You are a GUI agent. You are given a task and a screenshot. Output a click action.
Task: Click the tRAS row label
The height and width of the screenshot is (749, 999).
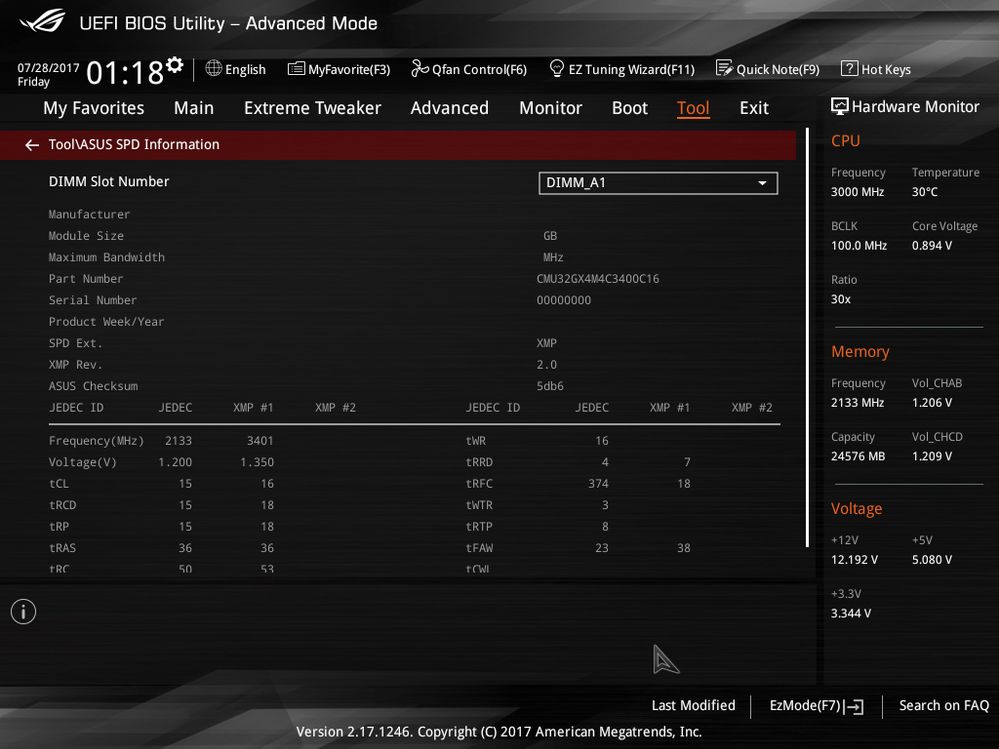point(62,548)
